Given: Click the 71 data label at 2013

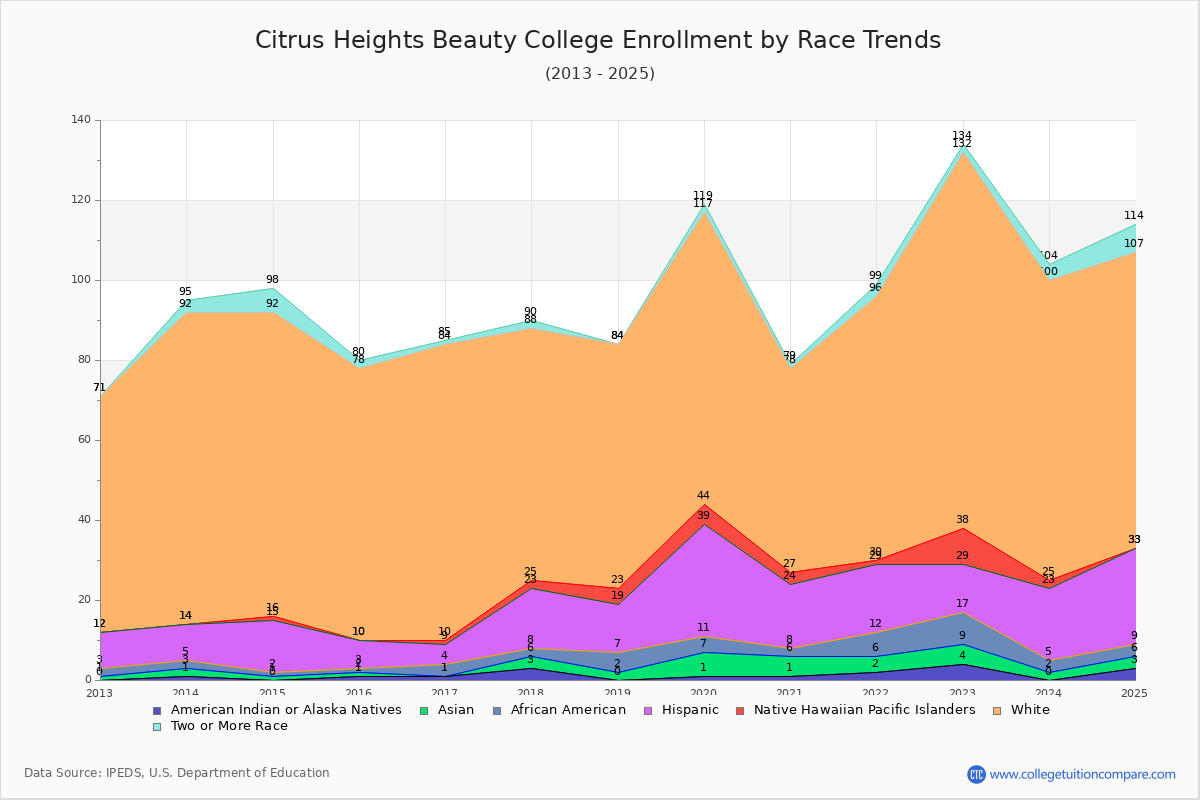Looking at the screenshot, I should (x=99, y=388).
